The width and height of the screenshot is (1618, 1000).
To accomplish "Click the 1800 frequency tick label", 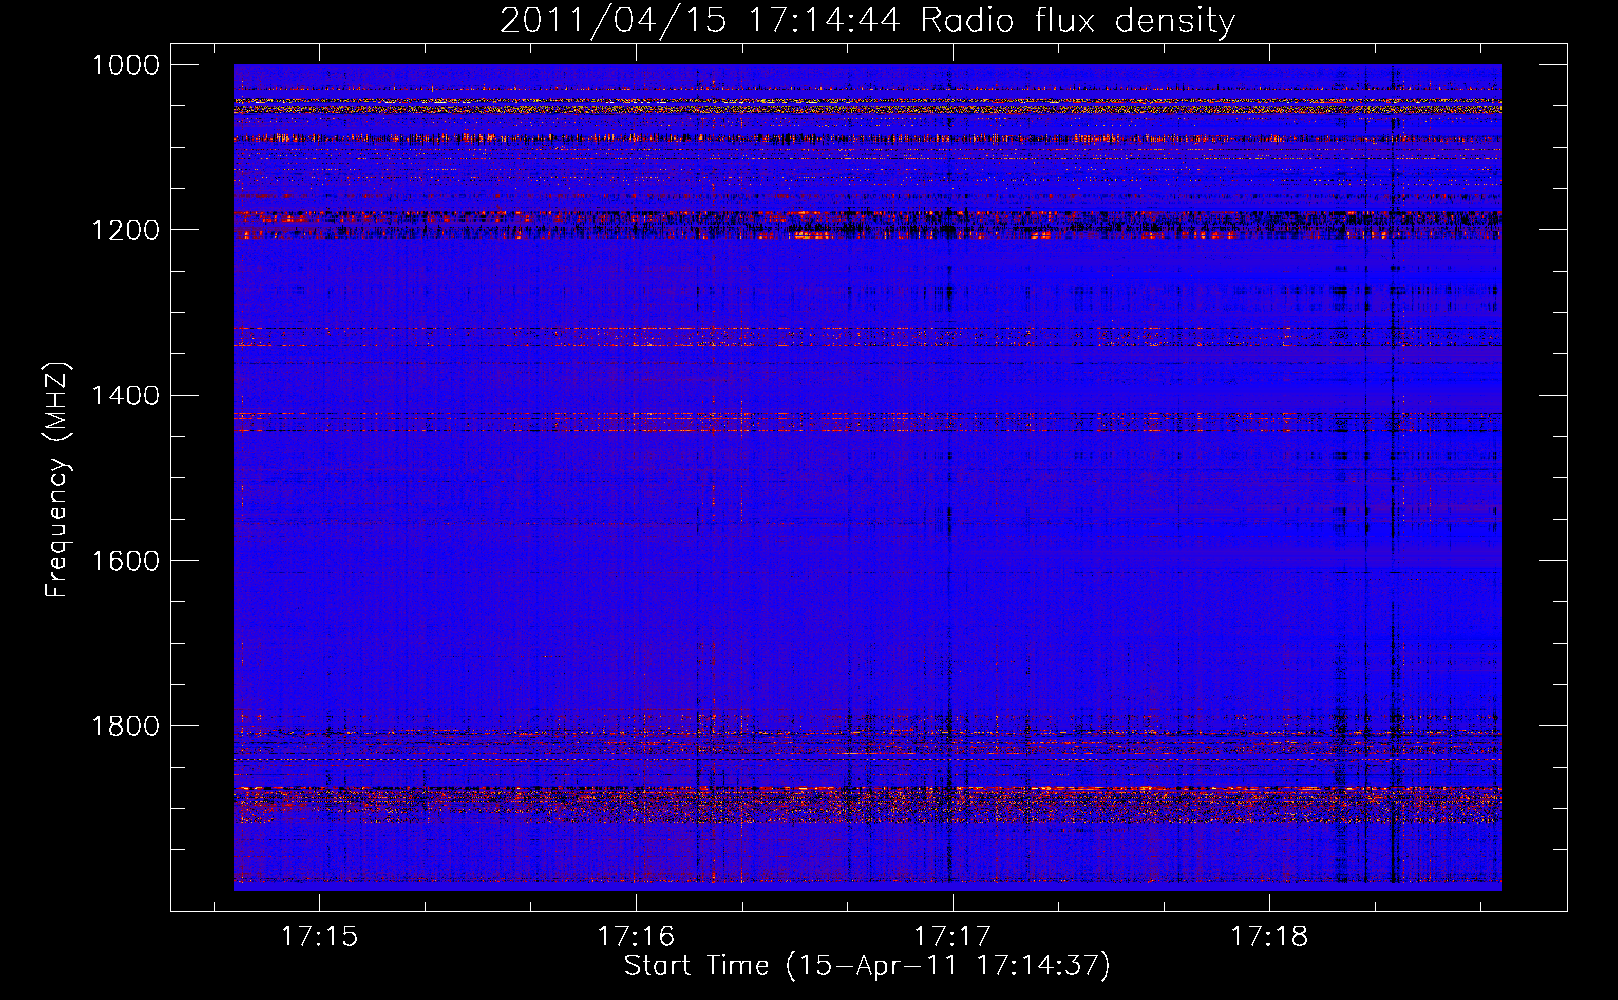I will [x=126, y=725].
